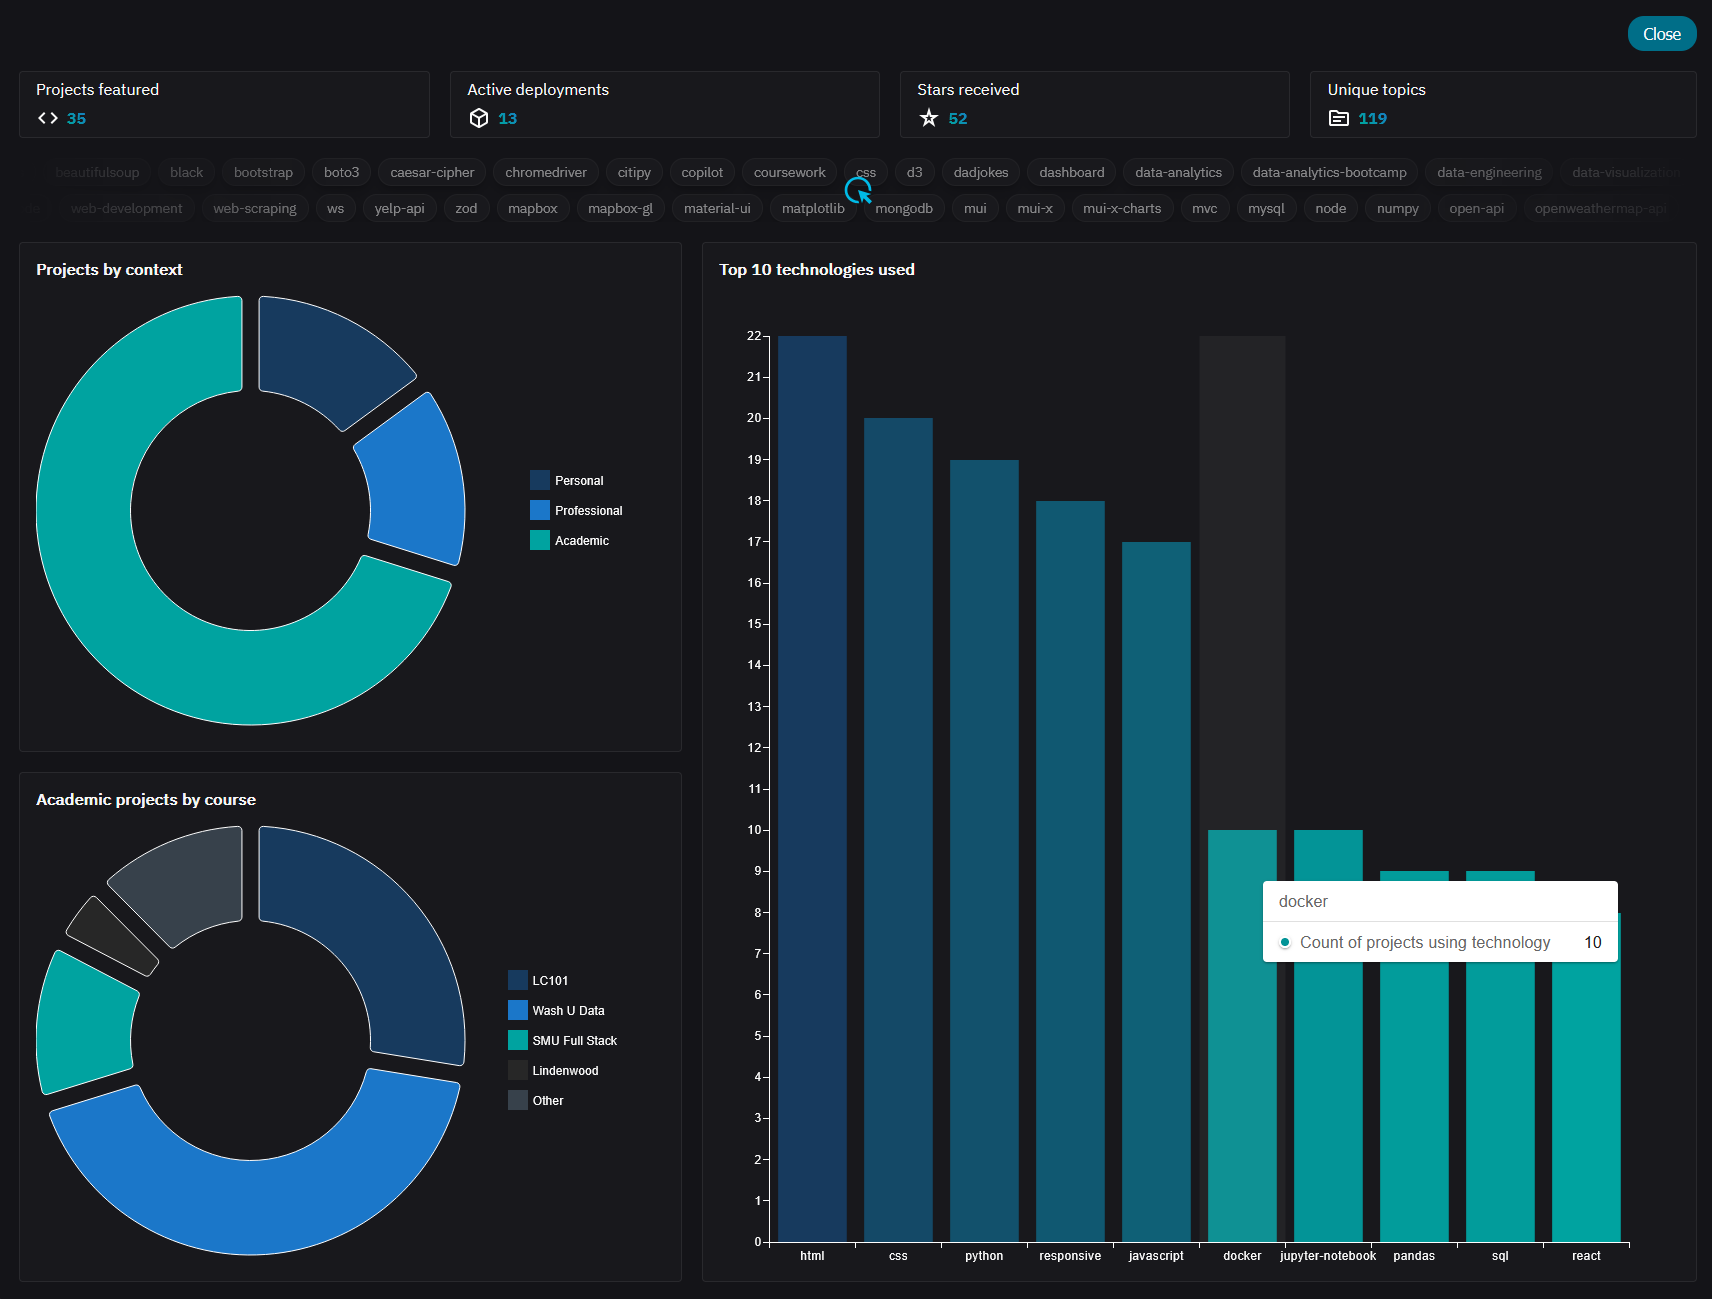The image size is (1712, 1299).
Task: Click the large Academic donut slice
Action: point(90,560)
